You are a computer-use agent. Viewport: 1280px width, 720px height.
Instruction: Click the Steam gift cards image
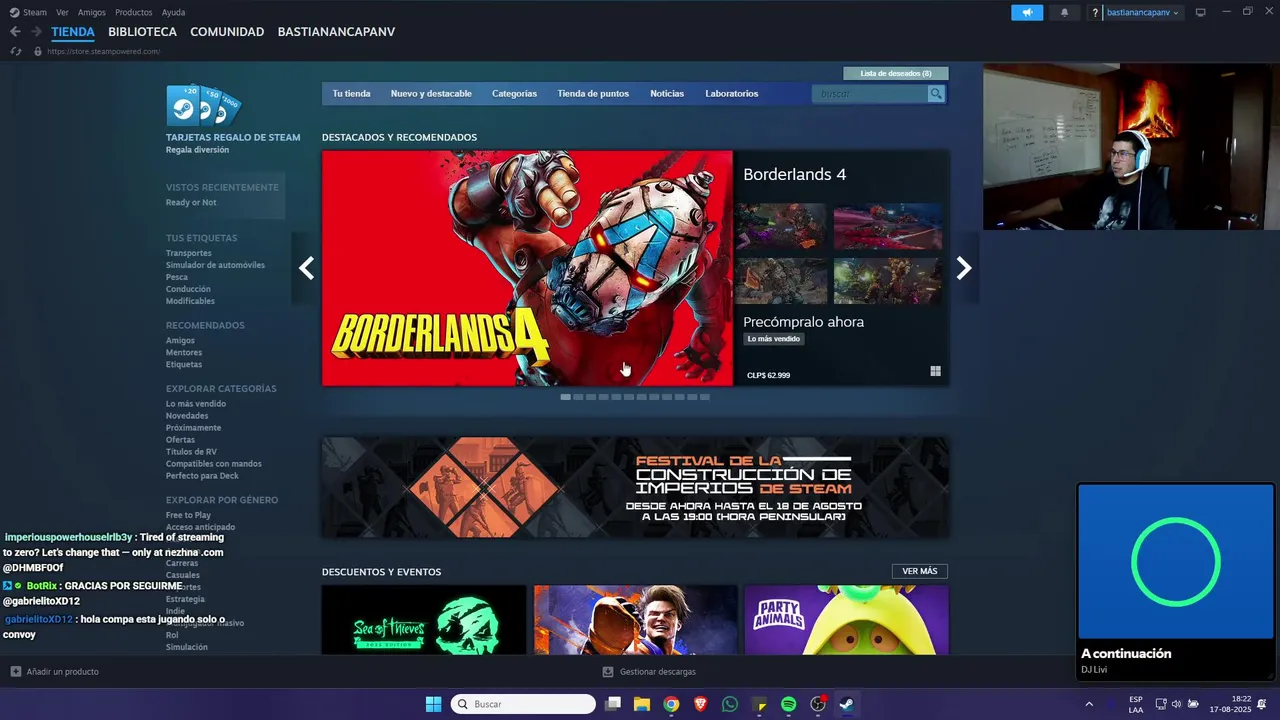click(x=204, y=106)
